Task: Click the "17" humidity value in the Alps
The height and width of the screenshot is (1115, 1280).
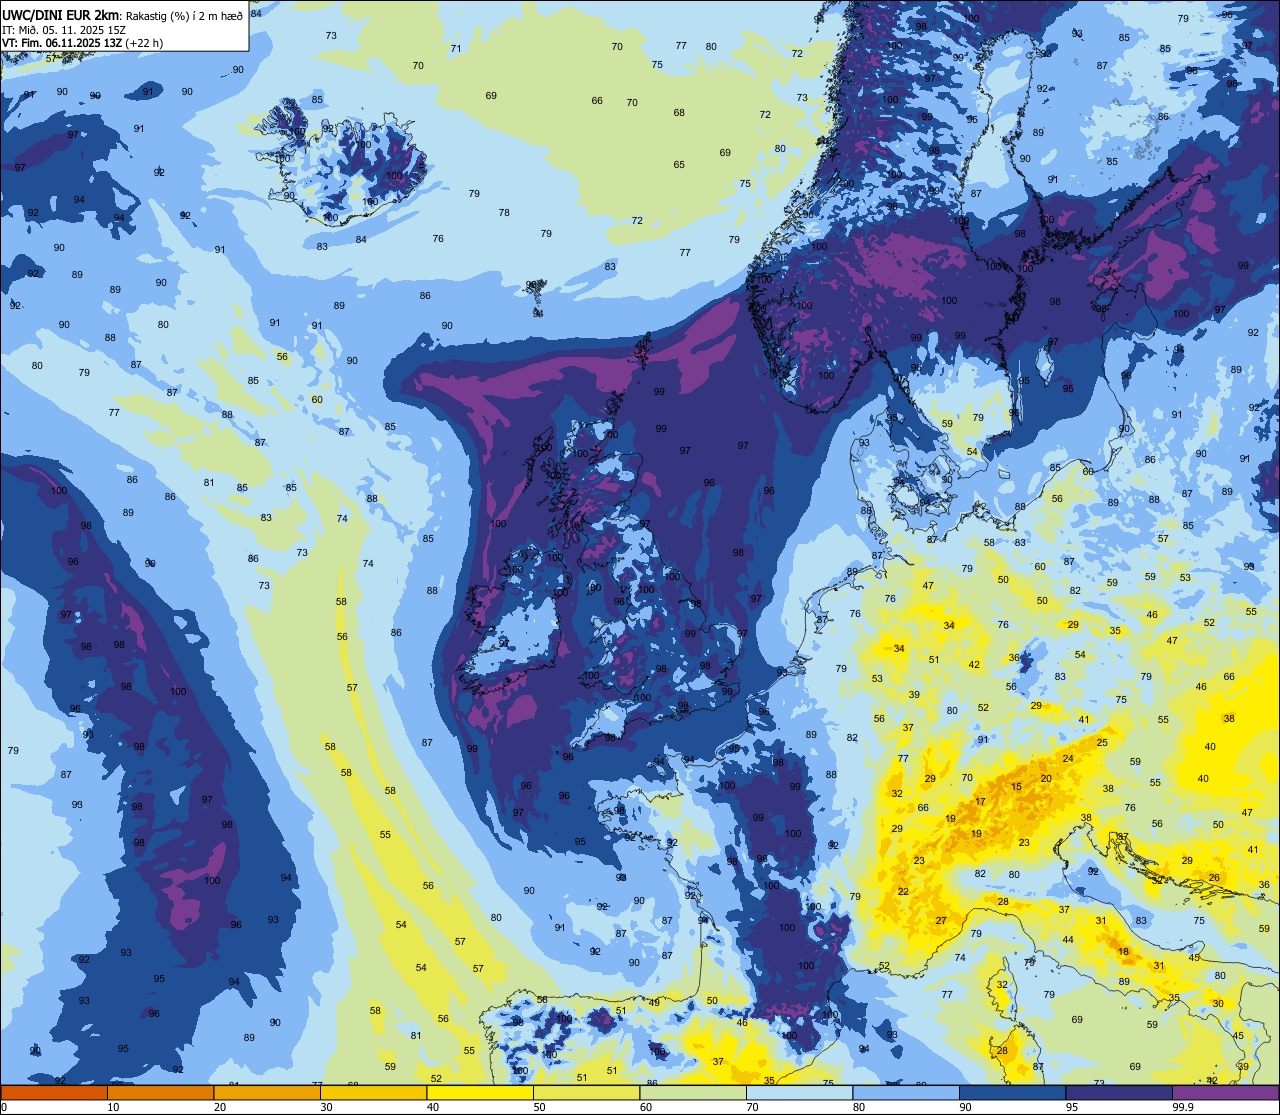Action: tap(980, 802)
